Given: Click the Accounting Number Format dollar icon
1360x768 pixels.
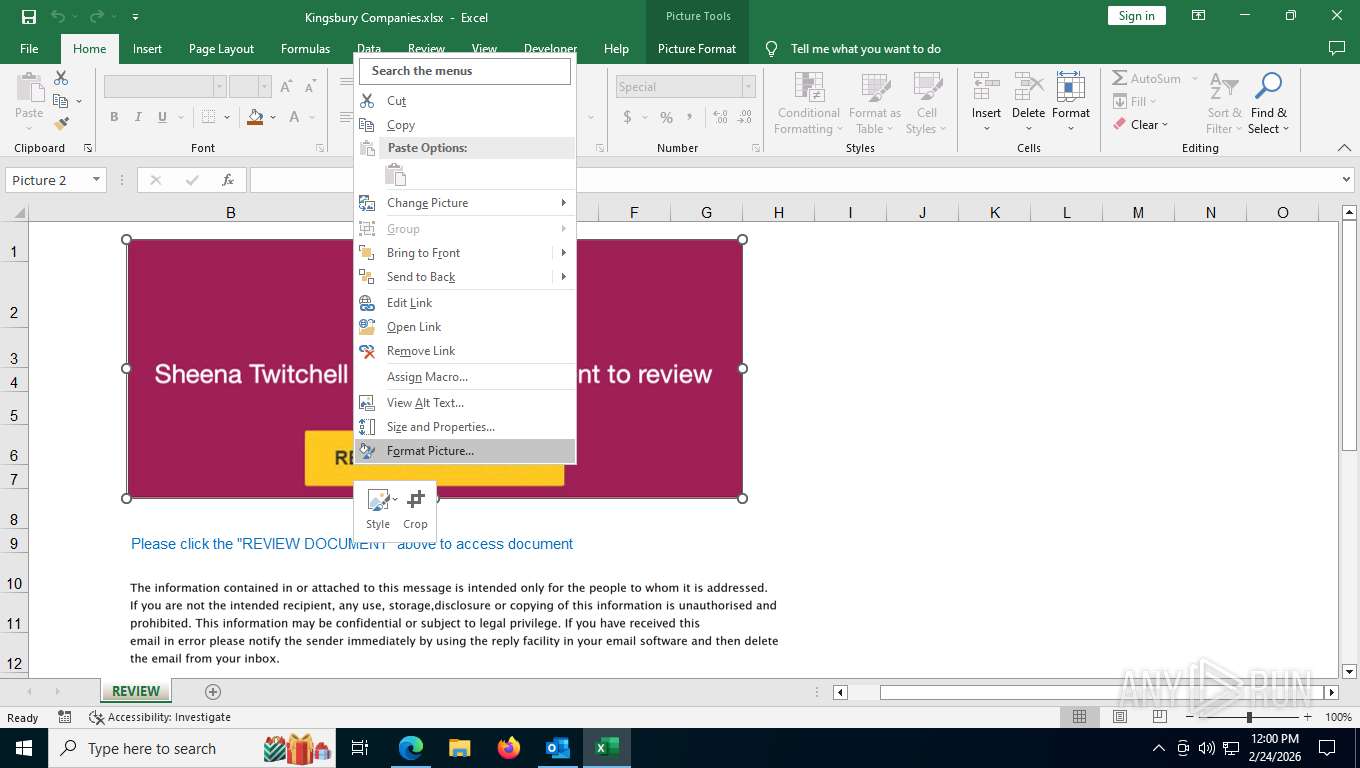Looking at the screenshot, I should click(628, 117).
